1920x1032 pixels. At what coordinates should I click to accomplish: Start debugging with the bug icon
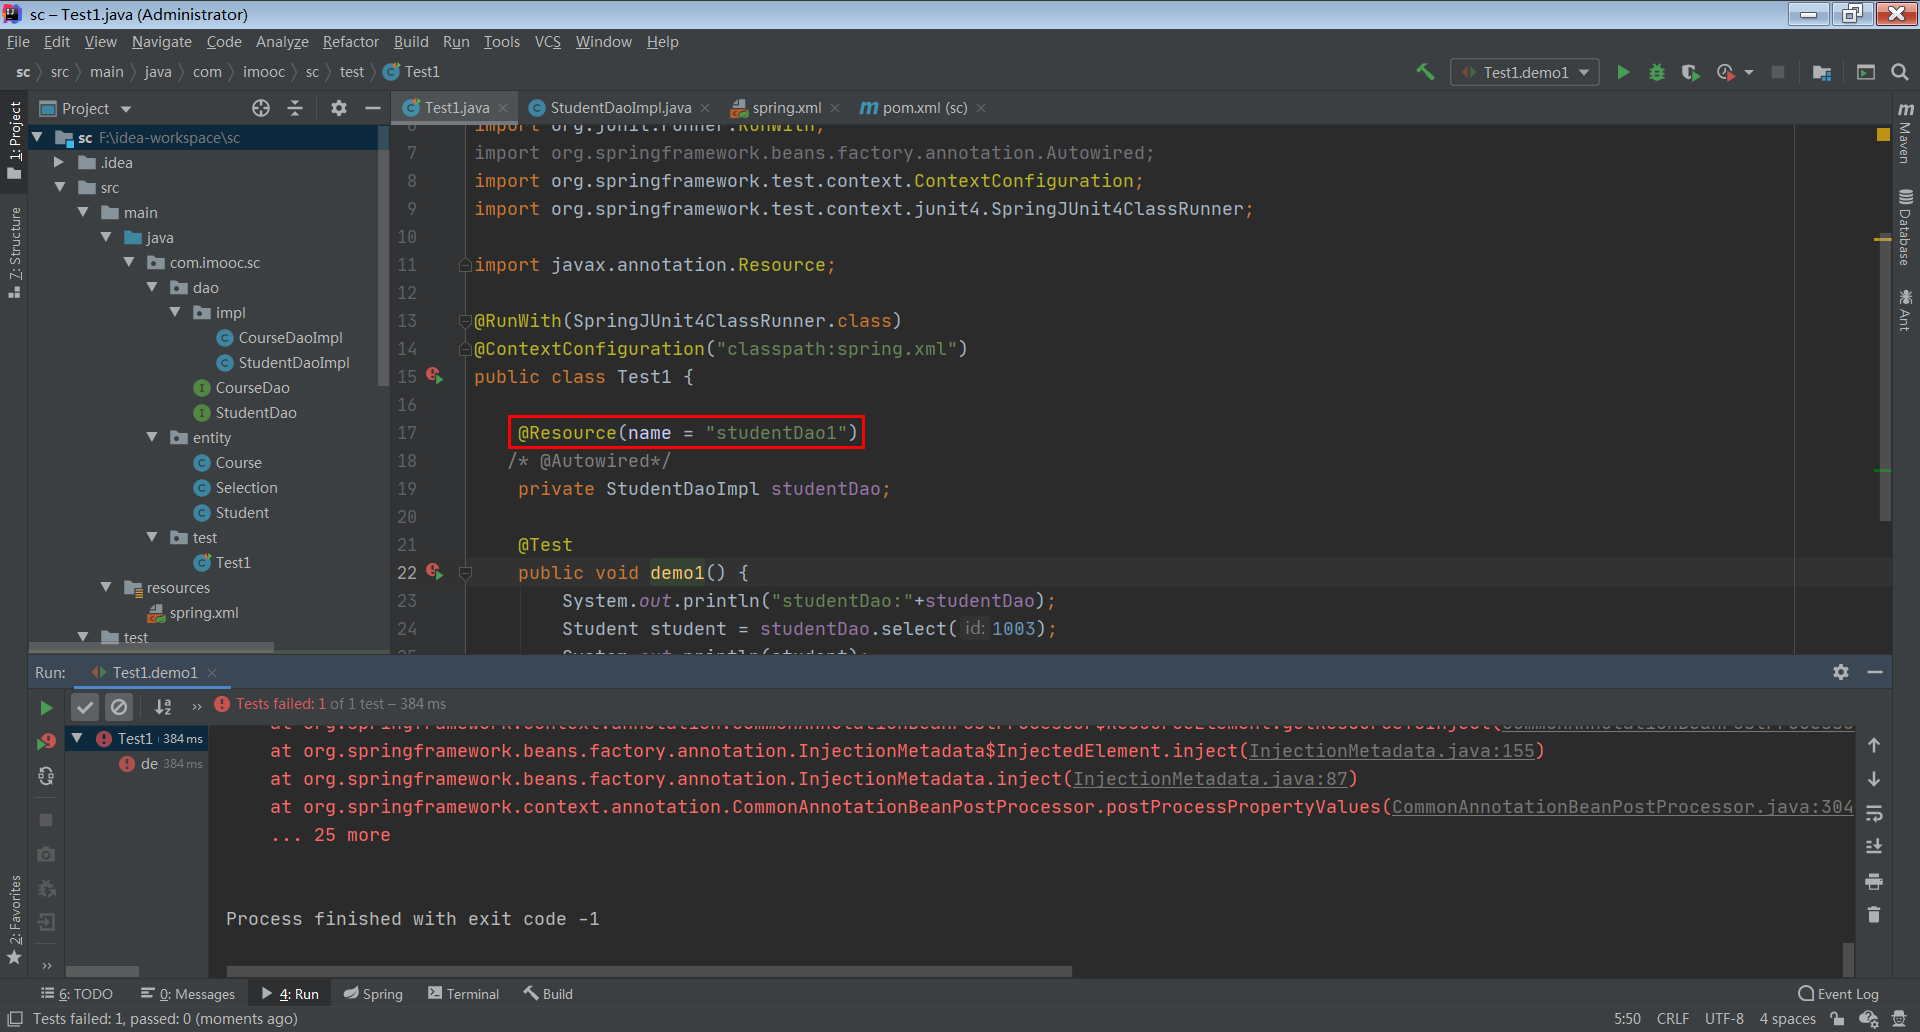coord(1657,72)
